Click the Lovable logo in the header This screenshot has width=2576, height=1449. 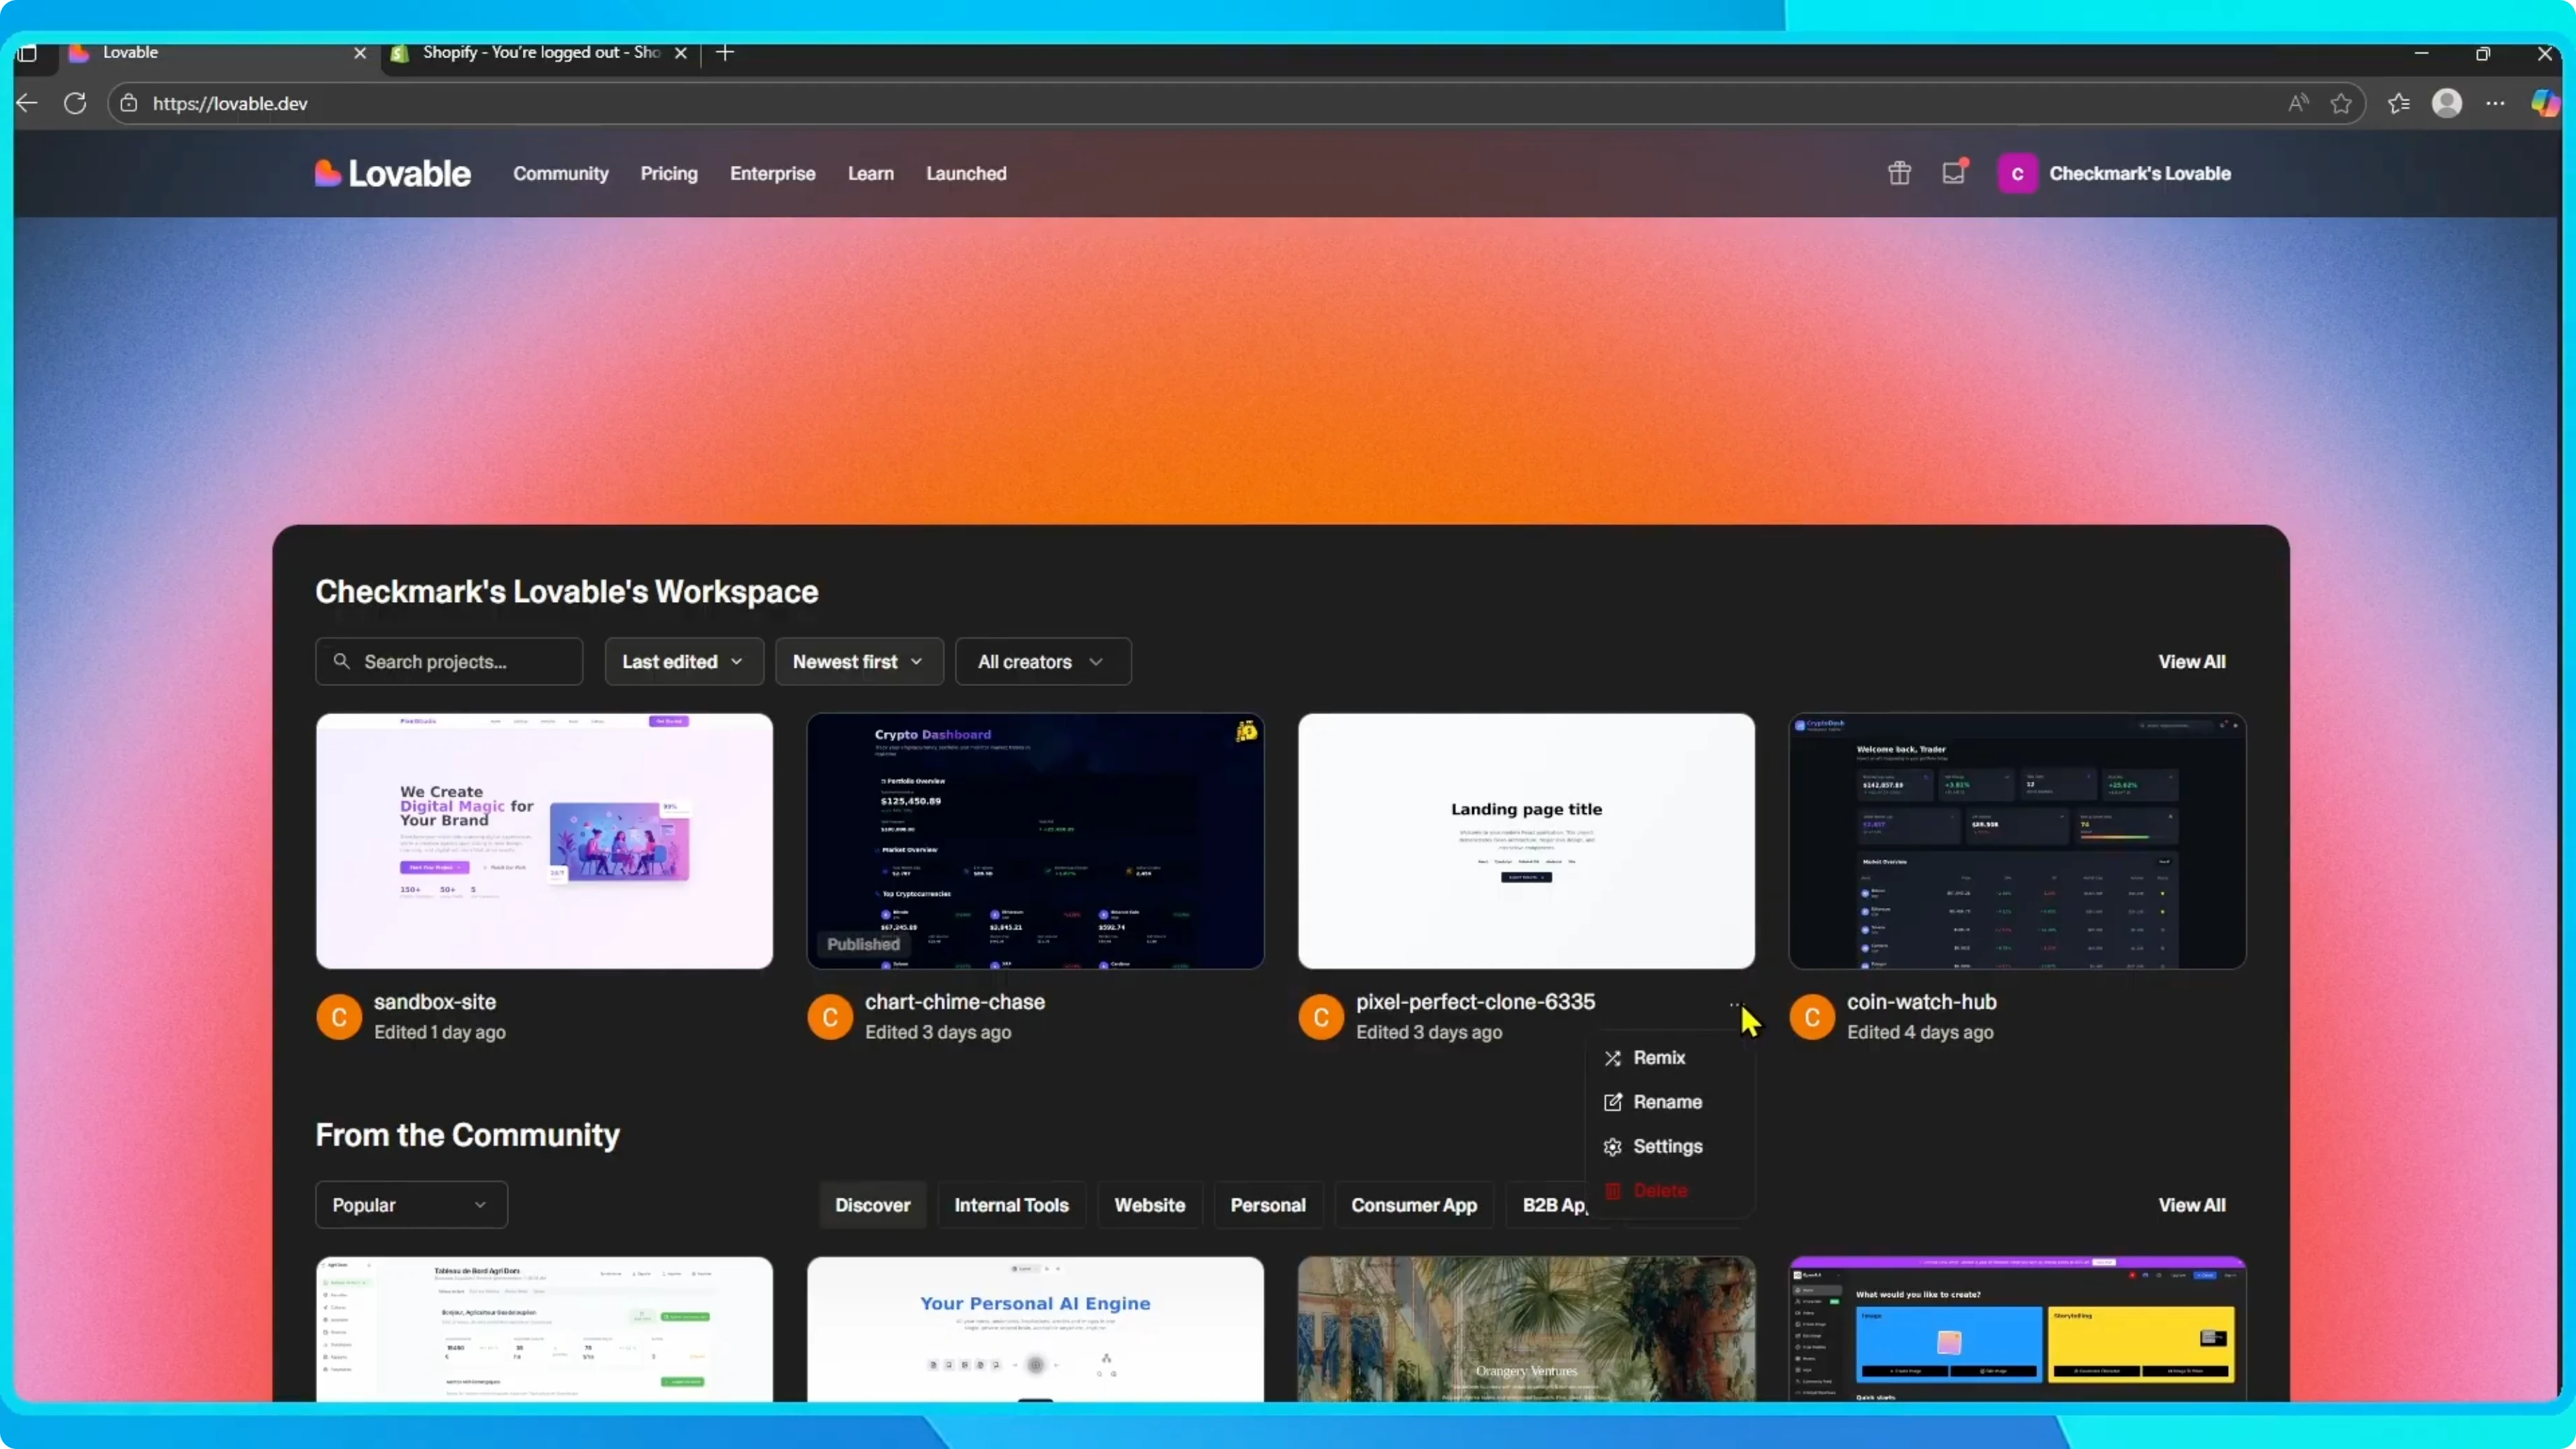392,174
